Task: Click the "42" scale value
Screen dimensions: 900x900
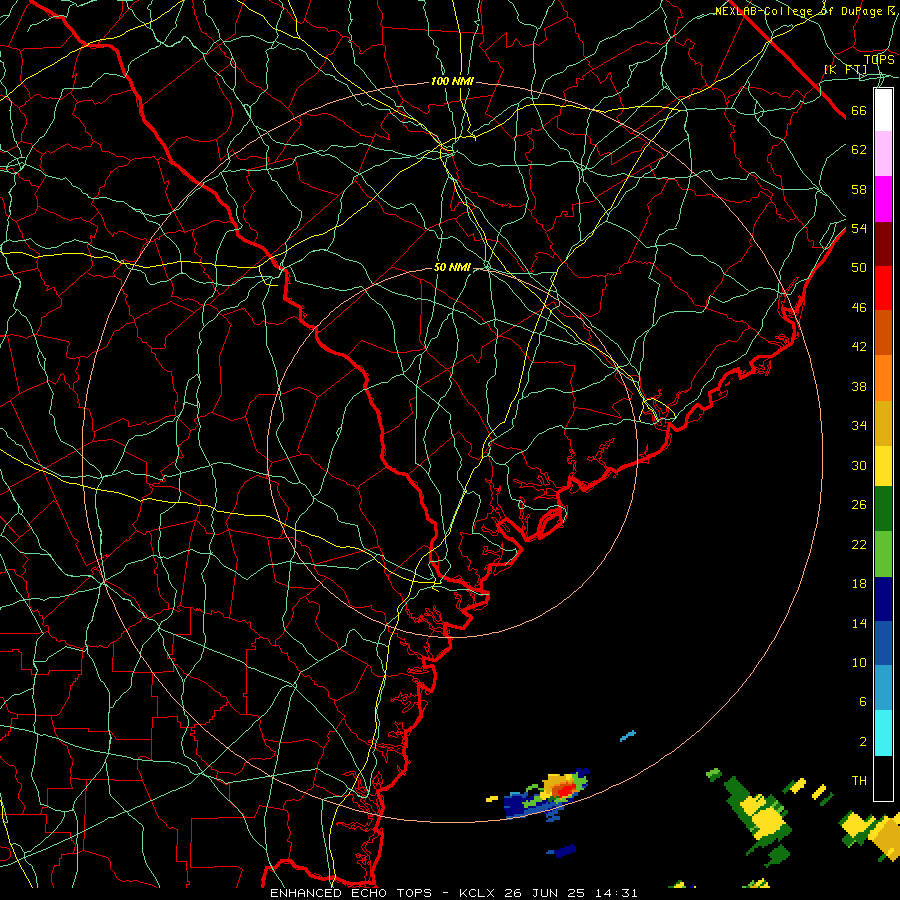Action: 859,347
